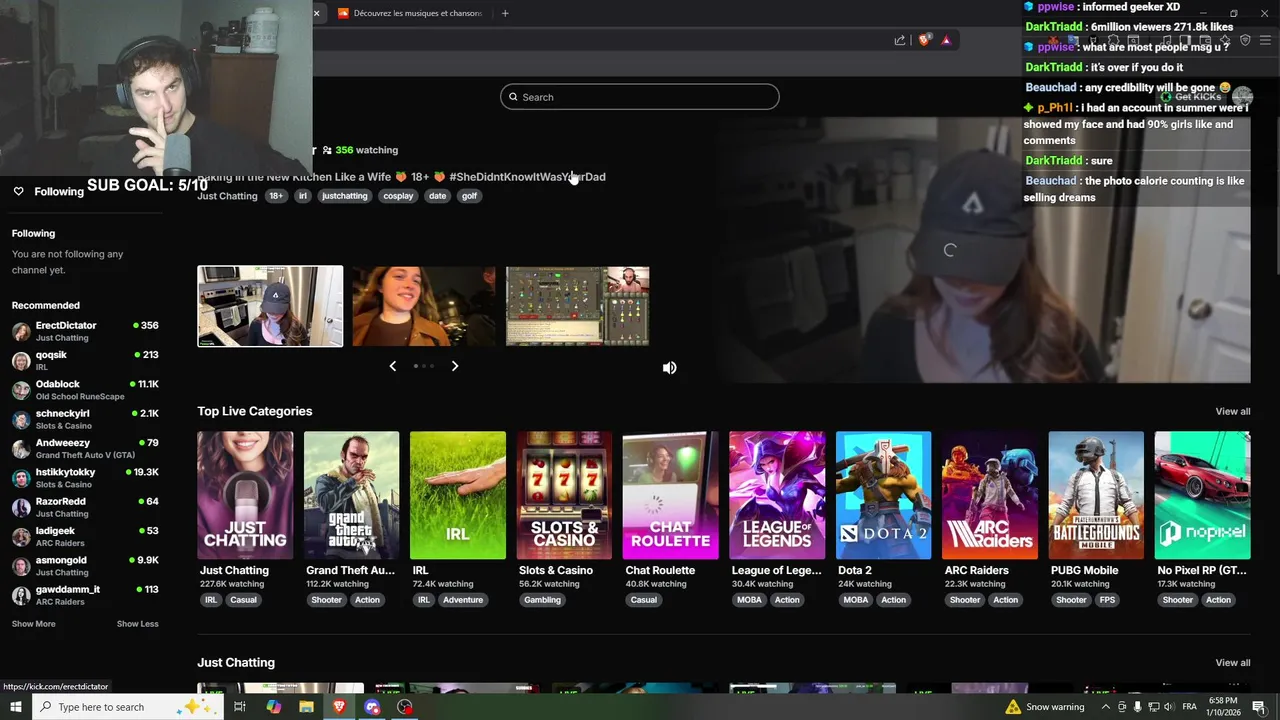Open File Explorer from the taskbar
The height and width of the screenshot is (720, 1280).
[x=306, y=707]
